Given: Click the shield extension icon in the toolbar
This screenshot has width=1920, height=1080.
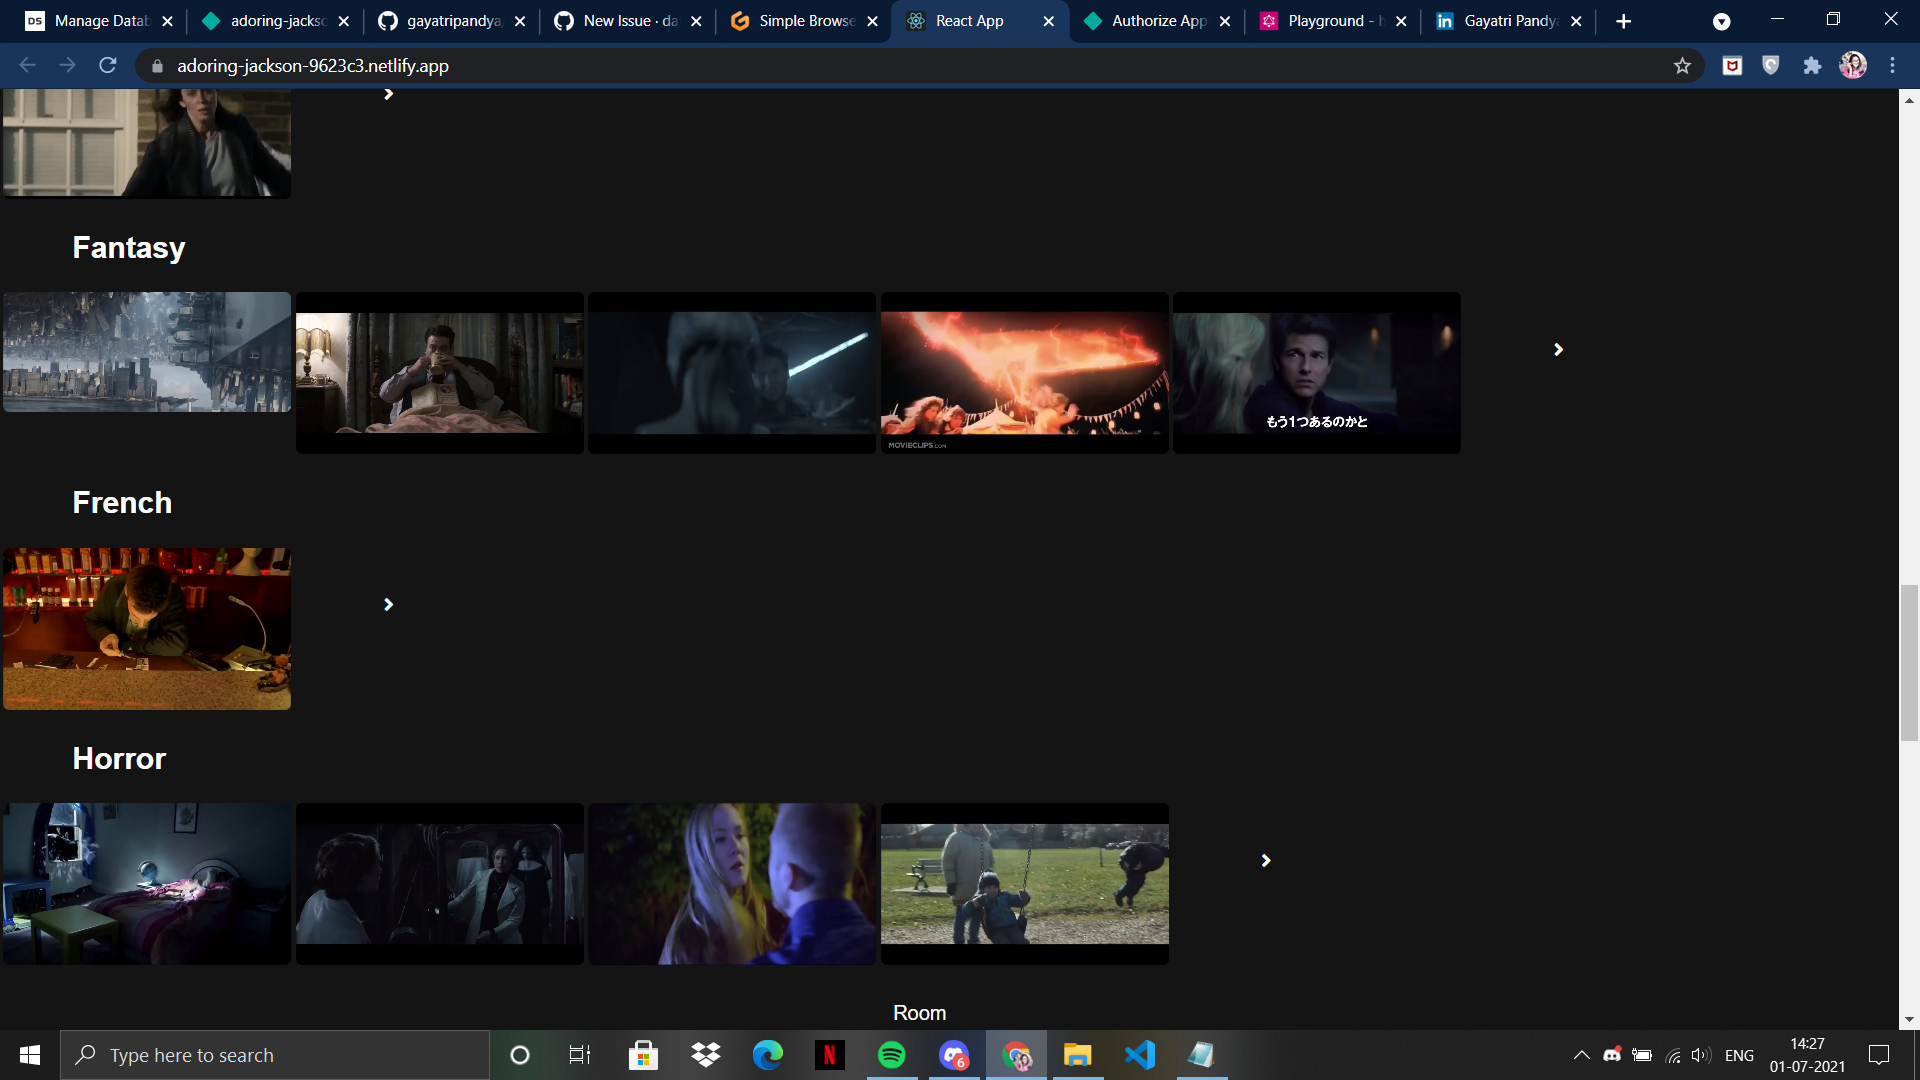Looking at the screenshot, I should coord(1771,66).
